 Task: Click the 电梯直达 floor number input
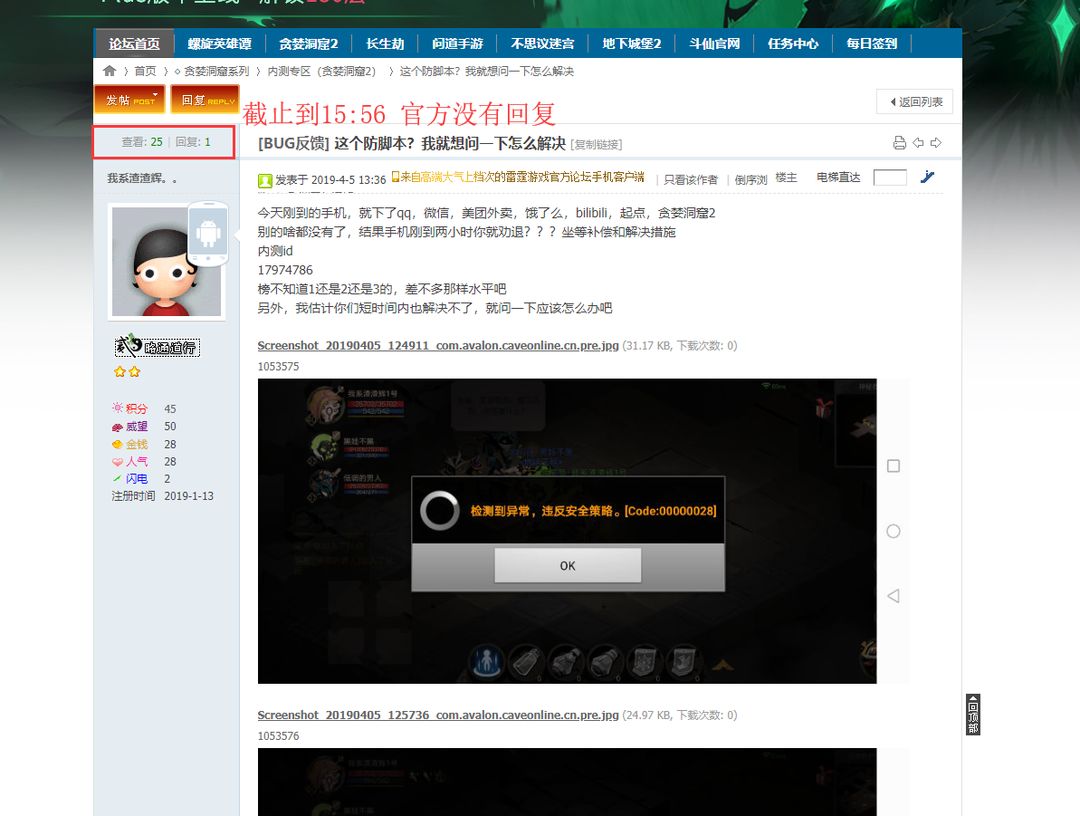(x=890, y=178)
